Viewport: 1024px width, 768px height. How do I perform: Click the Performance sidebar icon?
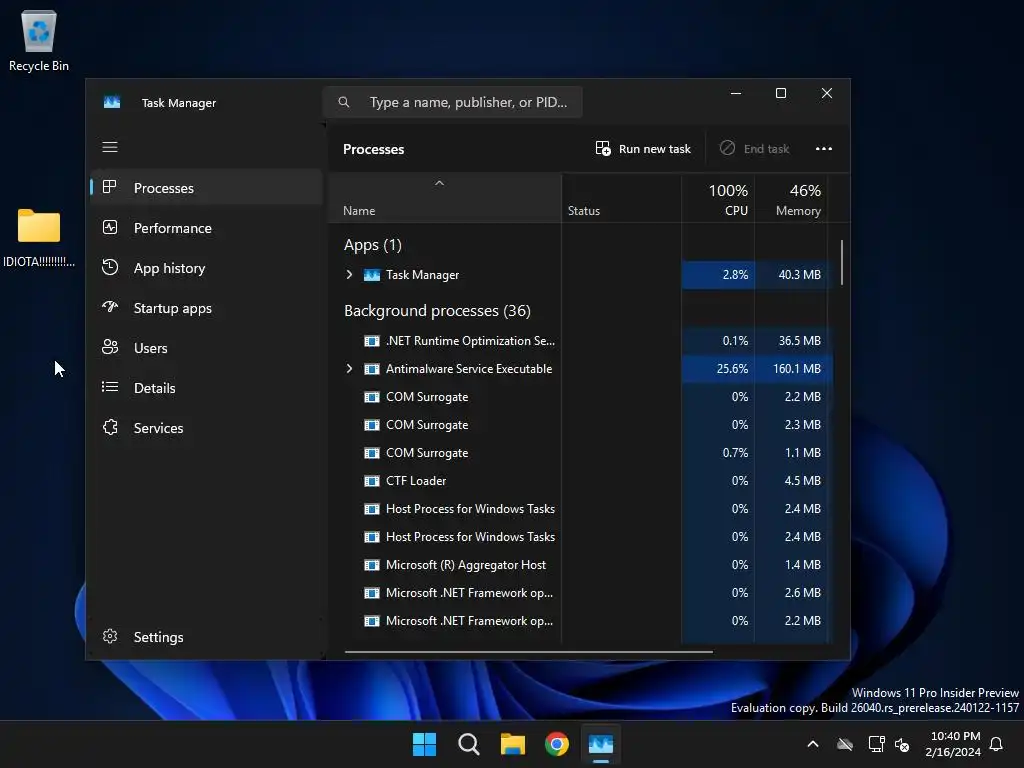point(110,227)
